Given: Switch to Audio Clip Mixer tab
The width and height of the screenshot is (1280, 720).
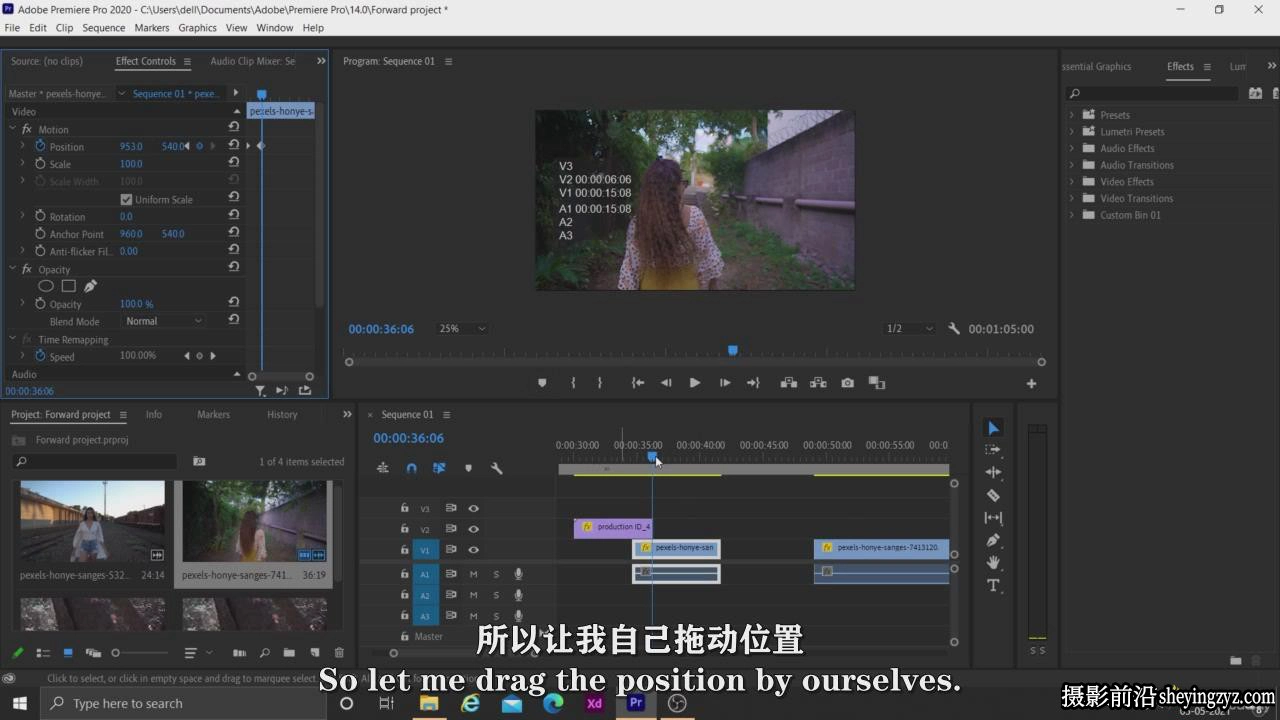Looking at the screenshot, I should point(252,61).
